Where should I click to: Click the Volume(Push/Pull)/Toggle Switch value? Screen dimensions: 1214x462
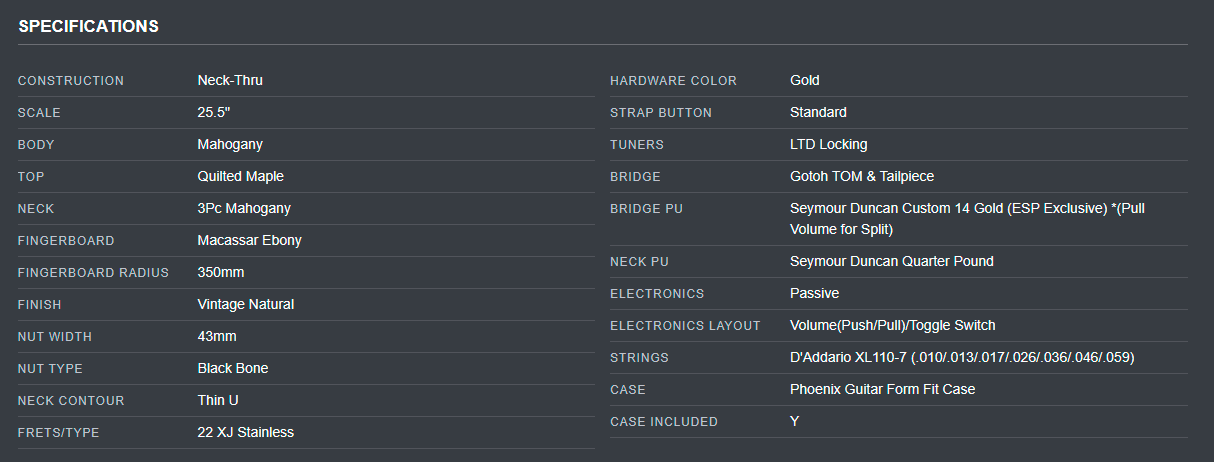click(892, 325)
